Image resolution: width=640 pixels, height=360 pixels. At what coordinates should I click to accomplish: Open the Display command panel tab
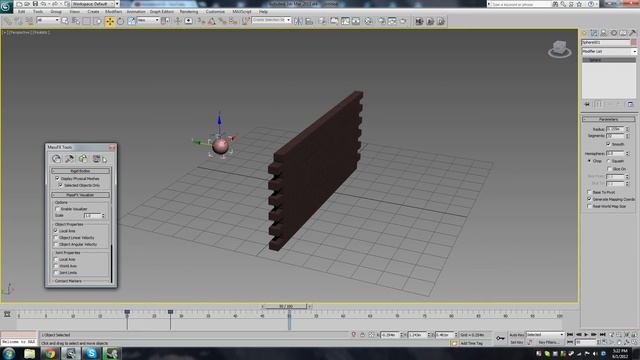pos(623,33)
